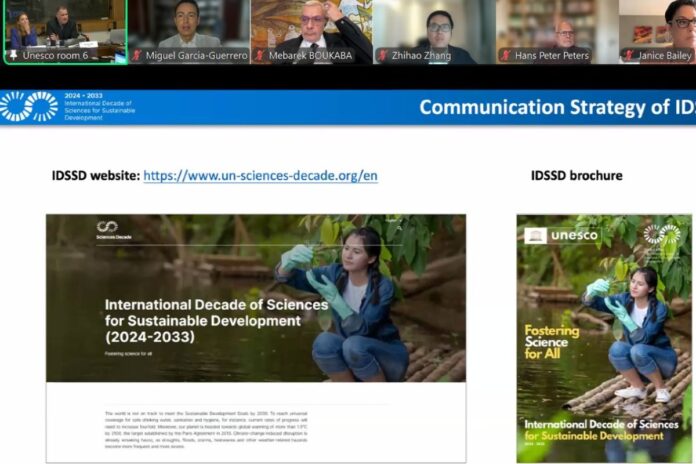Click the 'IDSSD website:' label
Image resolution: width=696 pixels, height=464 pixels.
tap(96, 176)
